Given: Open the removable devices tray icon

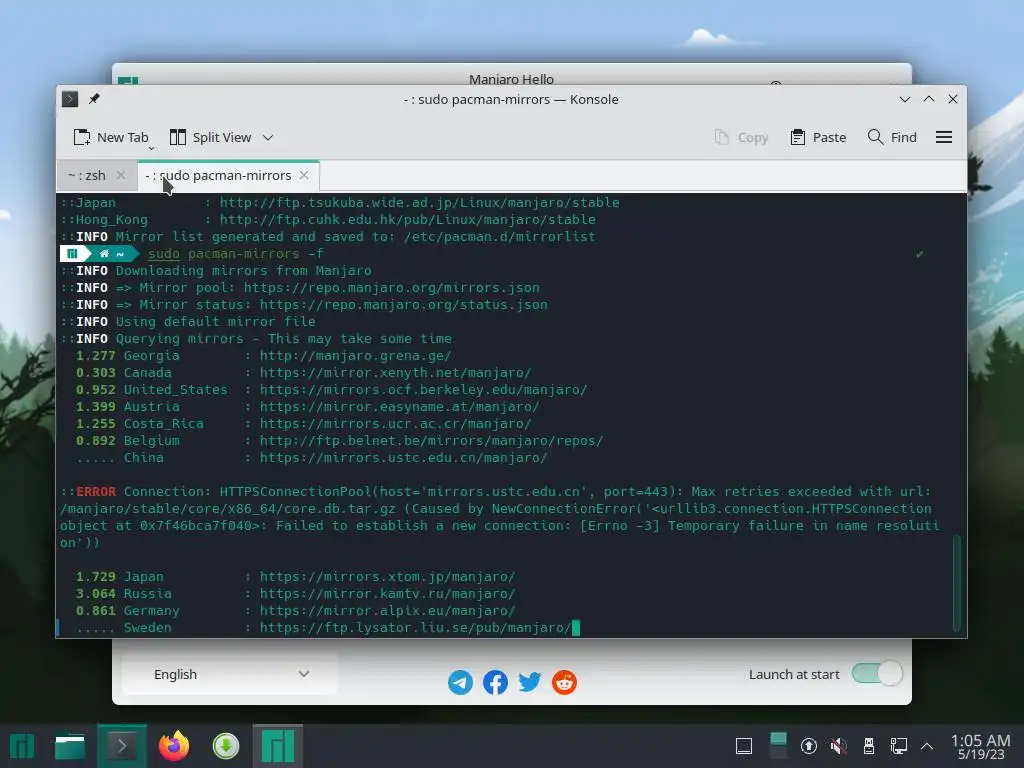Looking at the screenshot, I should (869, 746).
